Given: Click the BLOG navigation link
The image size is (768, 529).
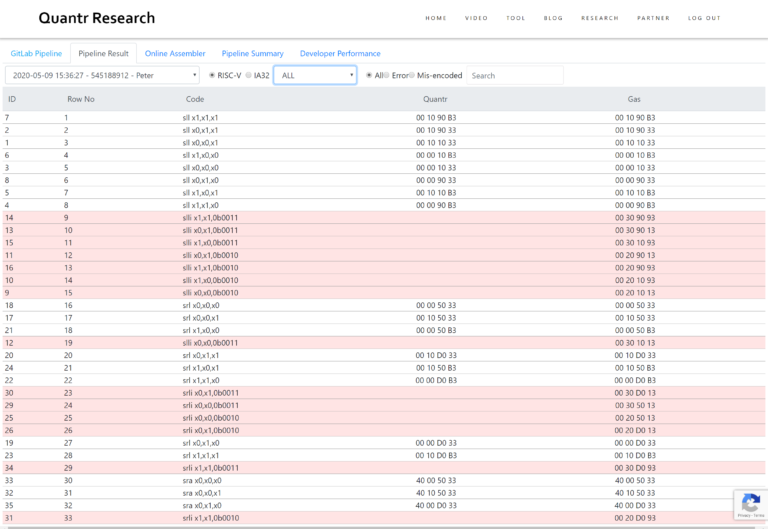Looking at the screenshot, I should [553, 18].
